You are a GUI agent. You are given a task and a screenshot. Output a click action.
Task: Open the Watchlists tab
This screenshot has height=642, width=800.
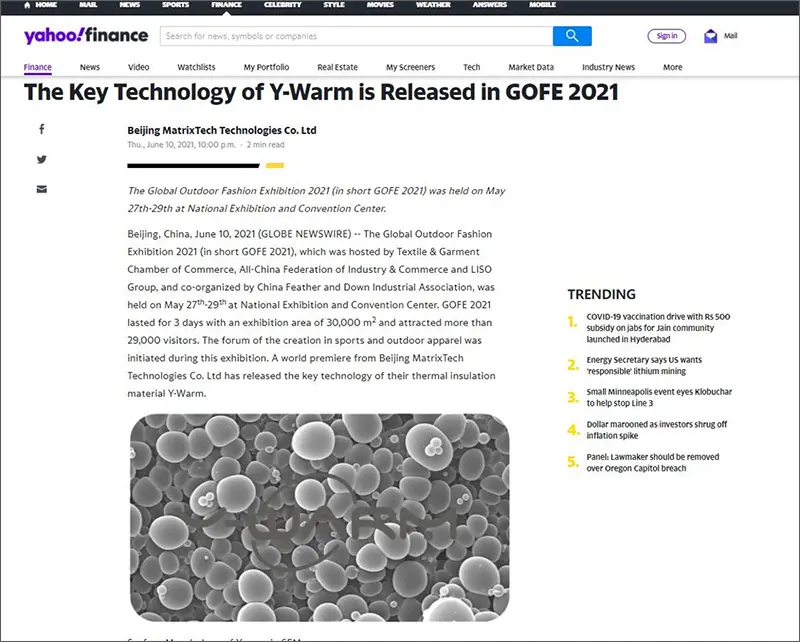pos(196,67)
